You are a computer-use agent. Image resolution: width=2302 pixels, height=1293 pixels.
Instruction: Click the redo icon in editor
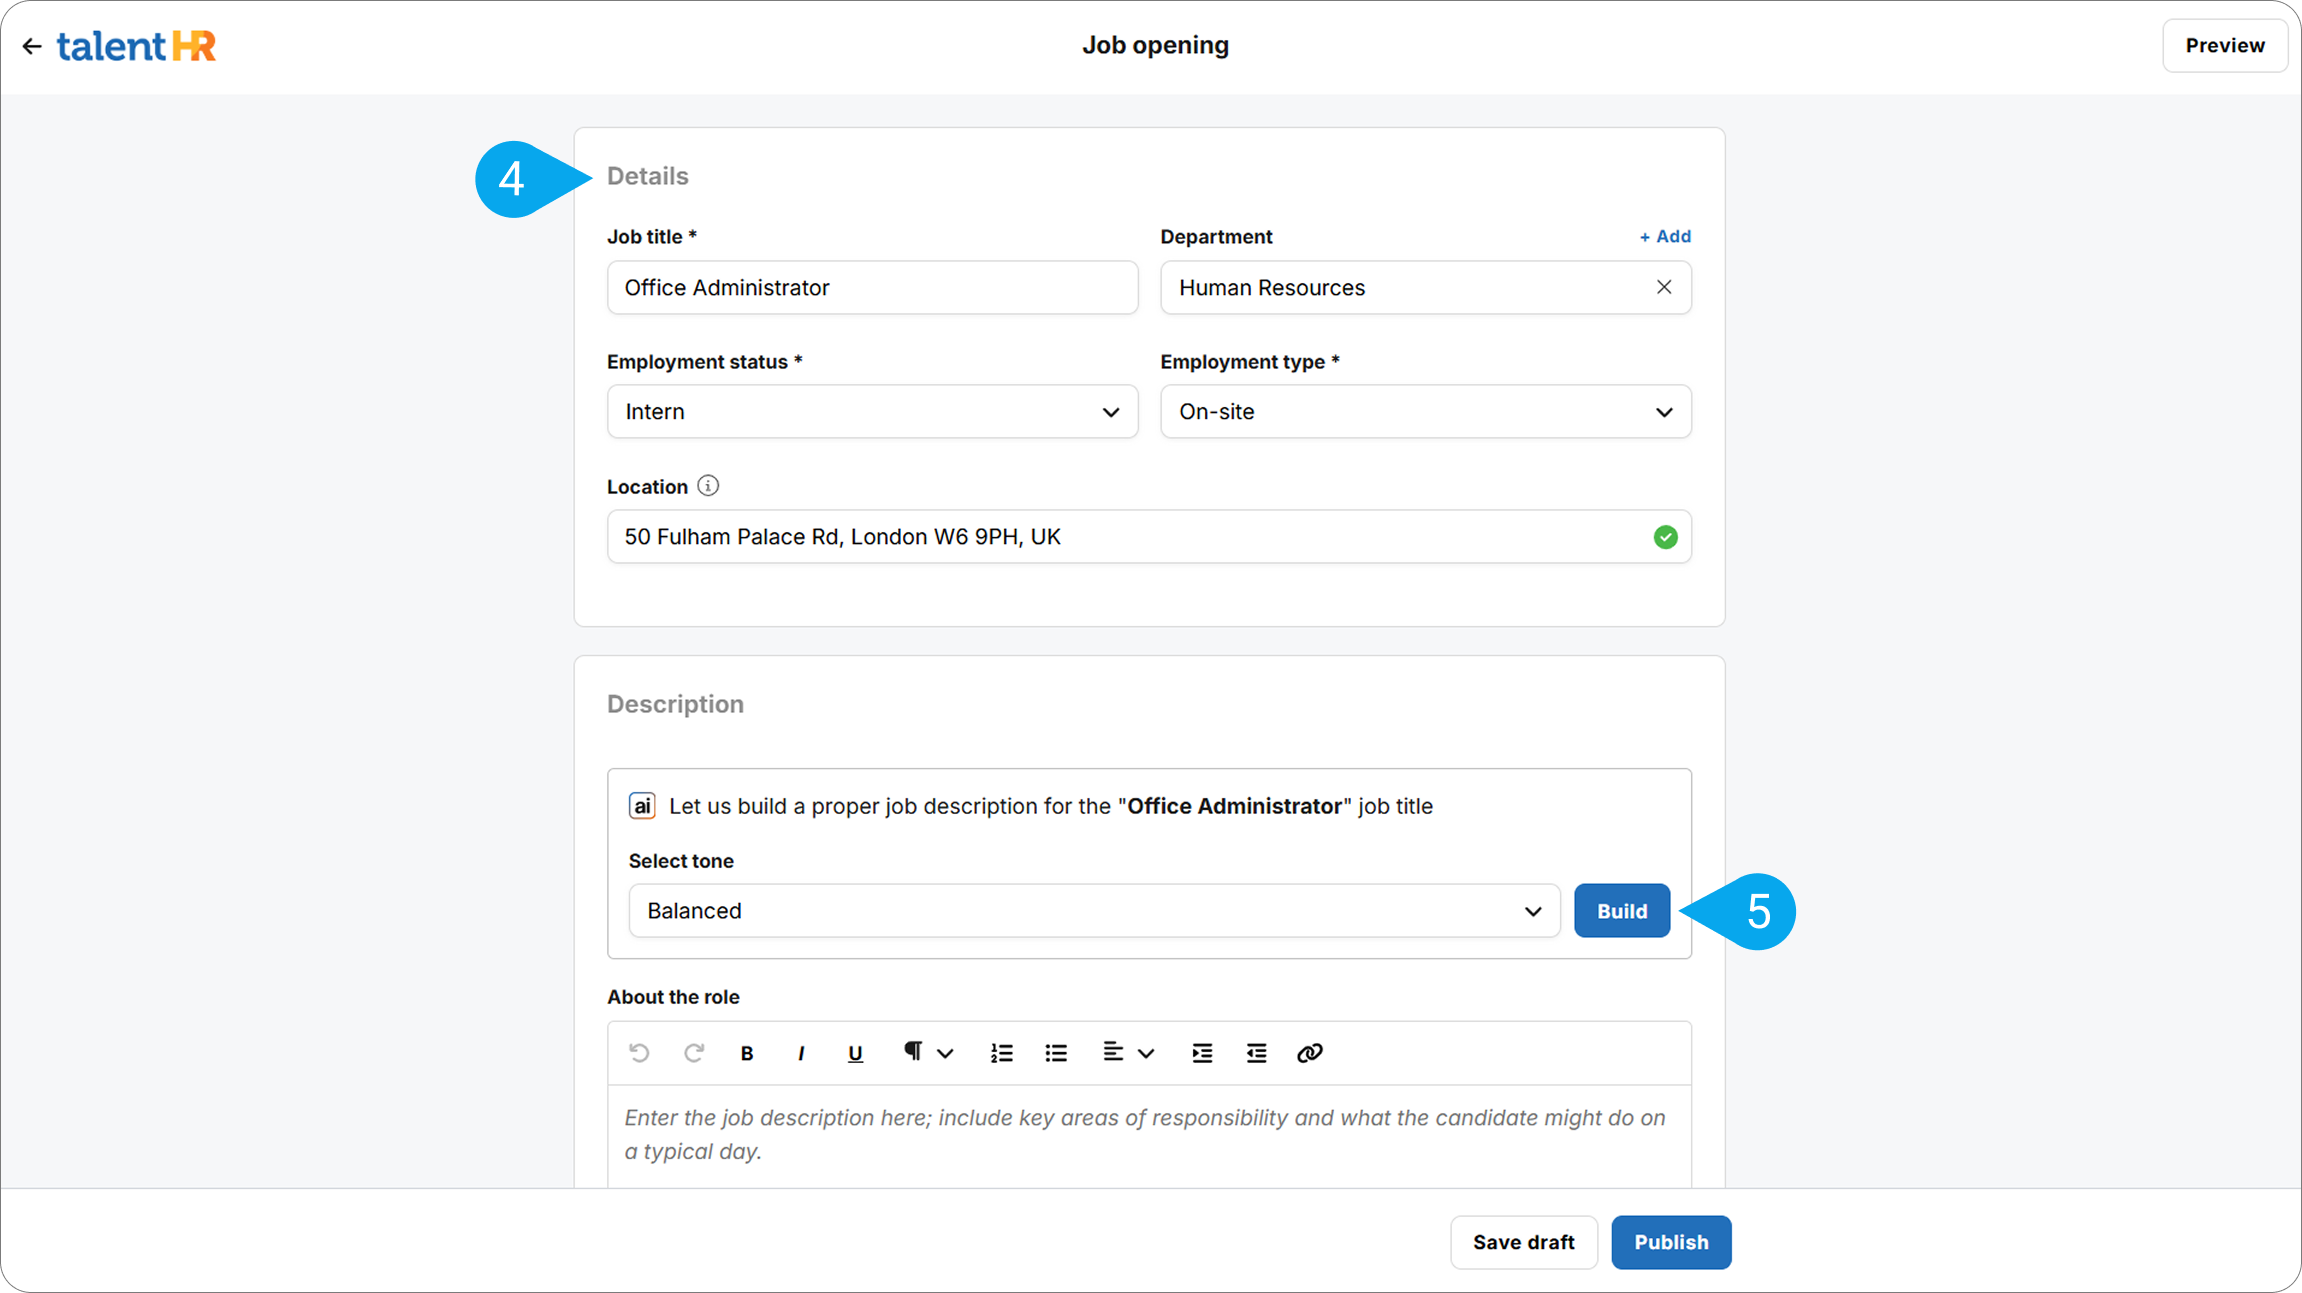click(x=693, y=1053)
